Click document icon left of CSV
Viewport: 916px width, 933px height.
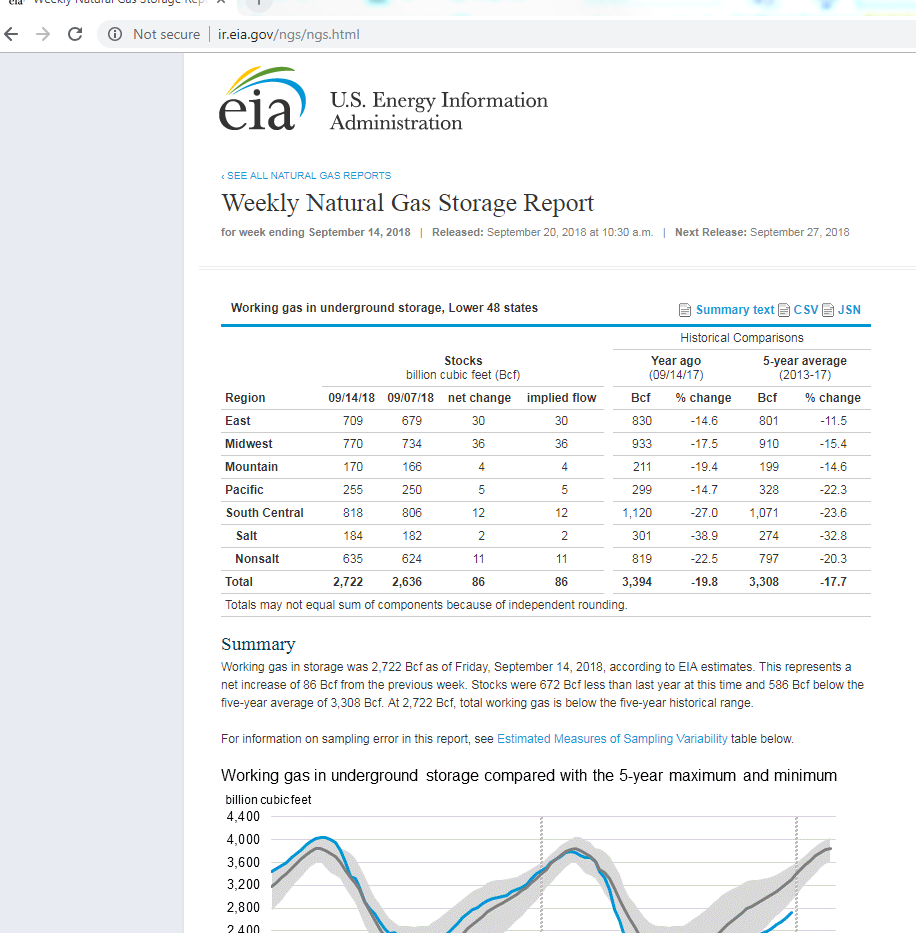click(784, 310)
